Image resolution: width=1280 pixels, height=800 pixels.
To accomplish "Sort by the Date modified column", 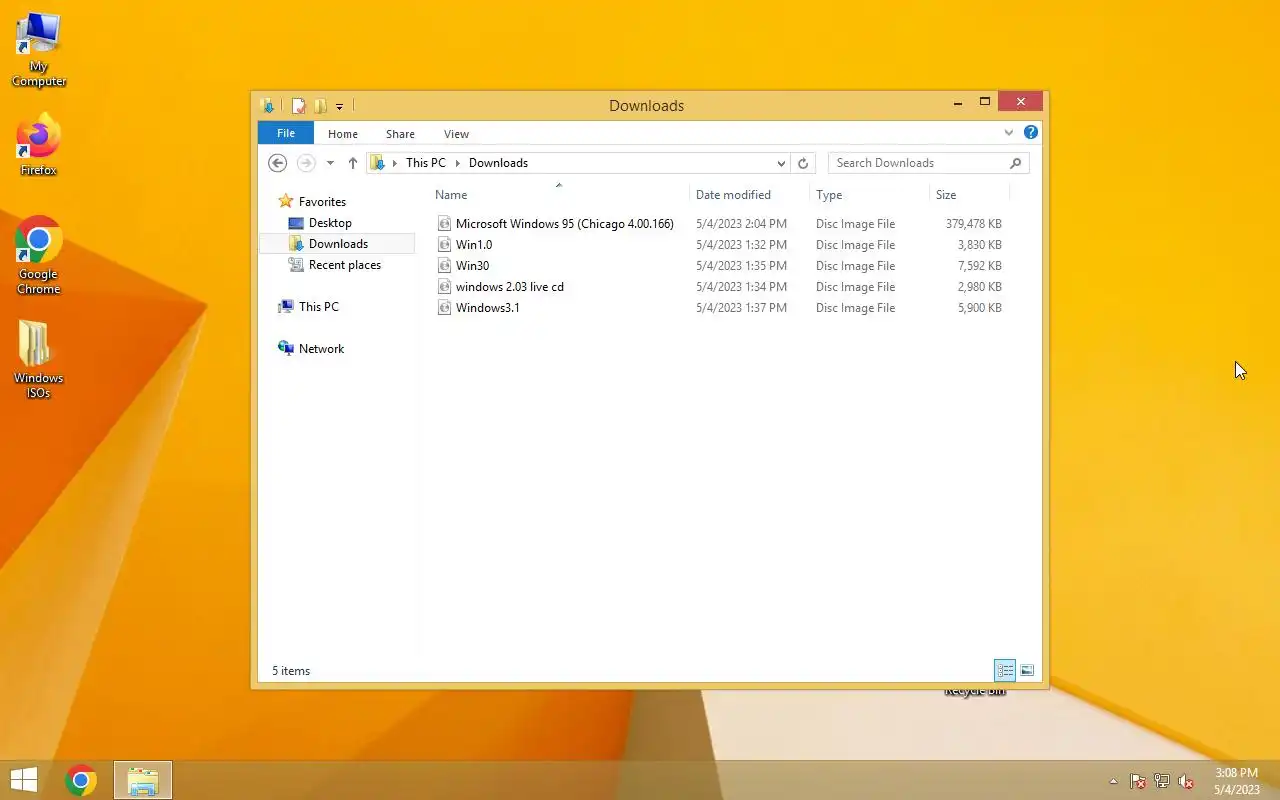I will coord(749,195).
